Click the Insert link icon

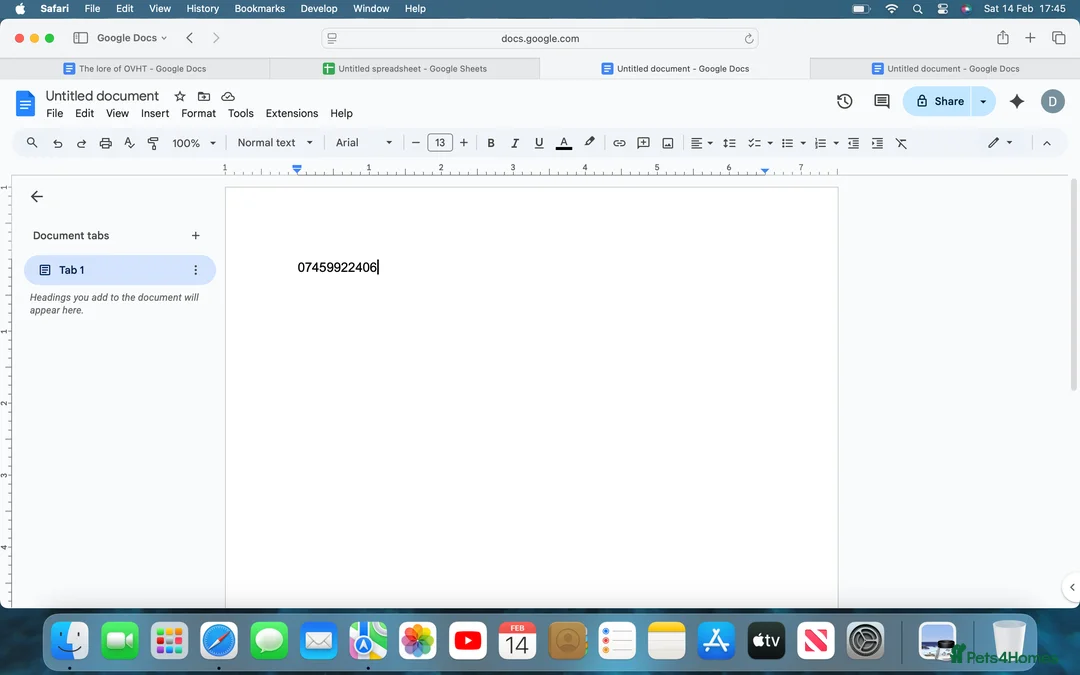619,143
